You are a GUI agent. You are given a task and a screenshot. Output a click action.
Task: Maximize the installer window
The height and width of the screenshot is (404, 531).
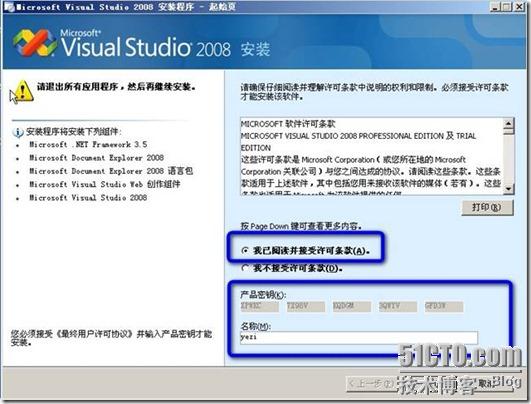(507, 6)
